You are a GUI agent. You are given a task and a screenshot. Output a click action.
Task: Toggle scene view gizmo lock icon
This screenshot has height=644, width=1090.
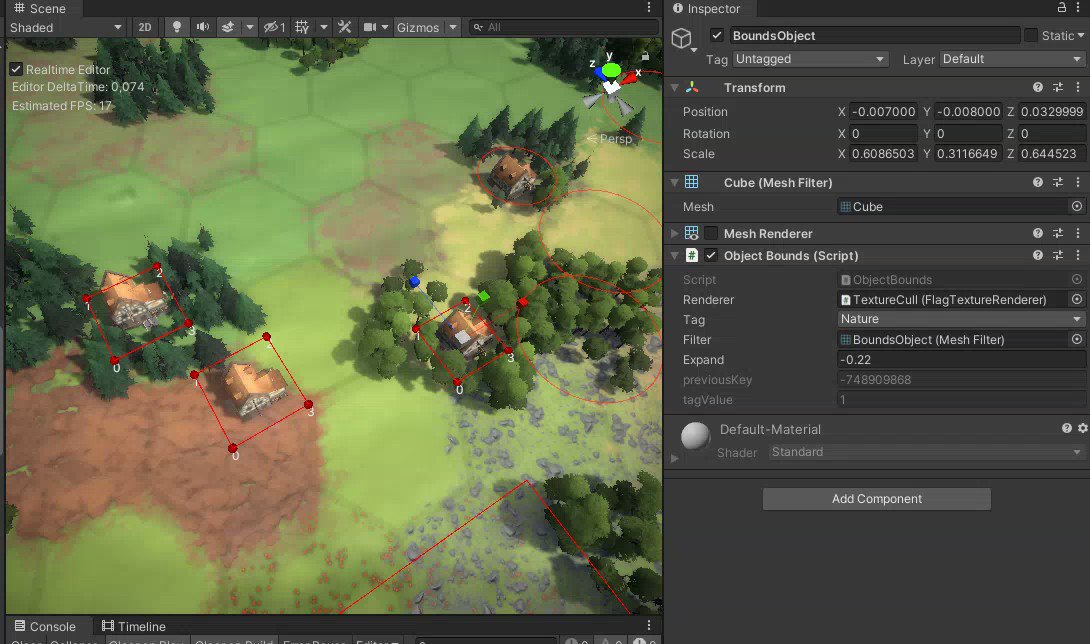[x=645, y=56]
